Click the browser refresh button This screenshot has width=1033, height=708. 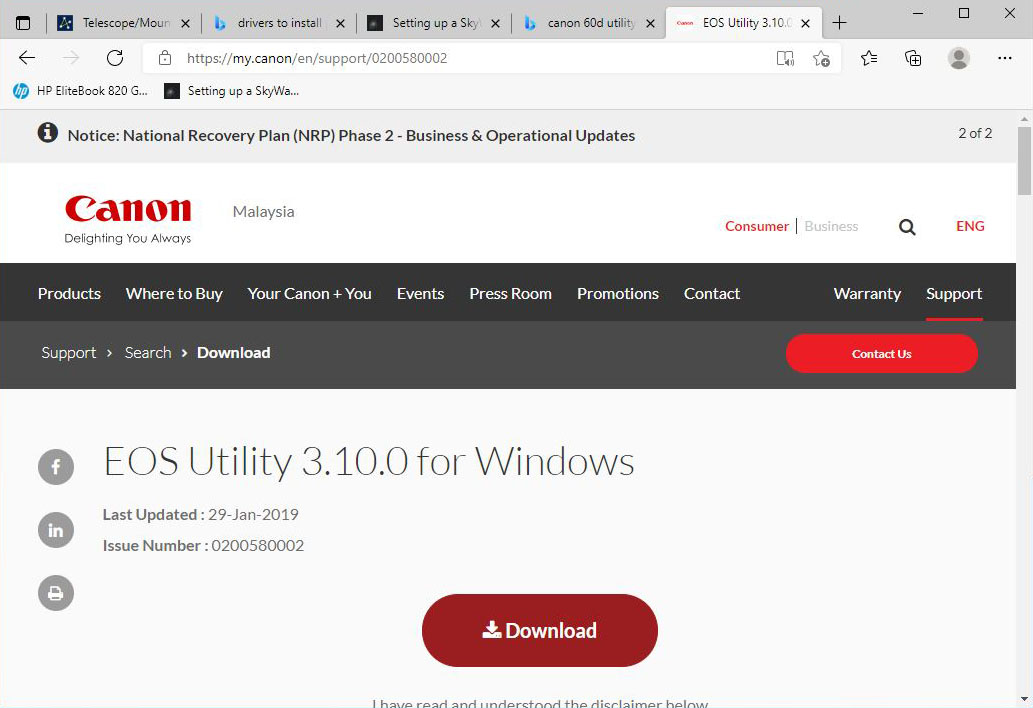point(115,58)
